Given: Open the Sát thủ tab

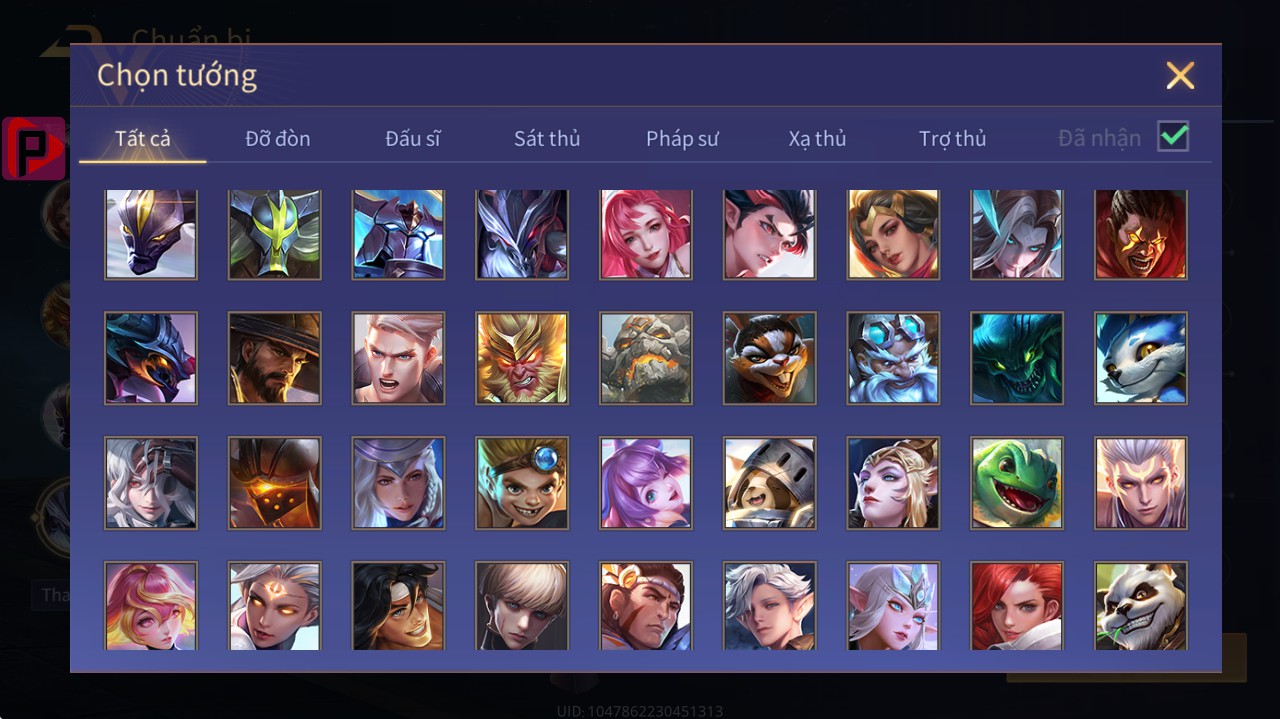Looking at the screenshot, I should 547,139.
